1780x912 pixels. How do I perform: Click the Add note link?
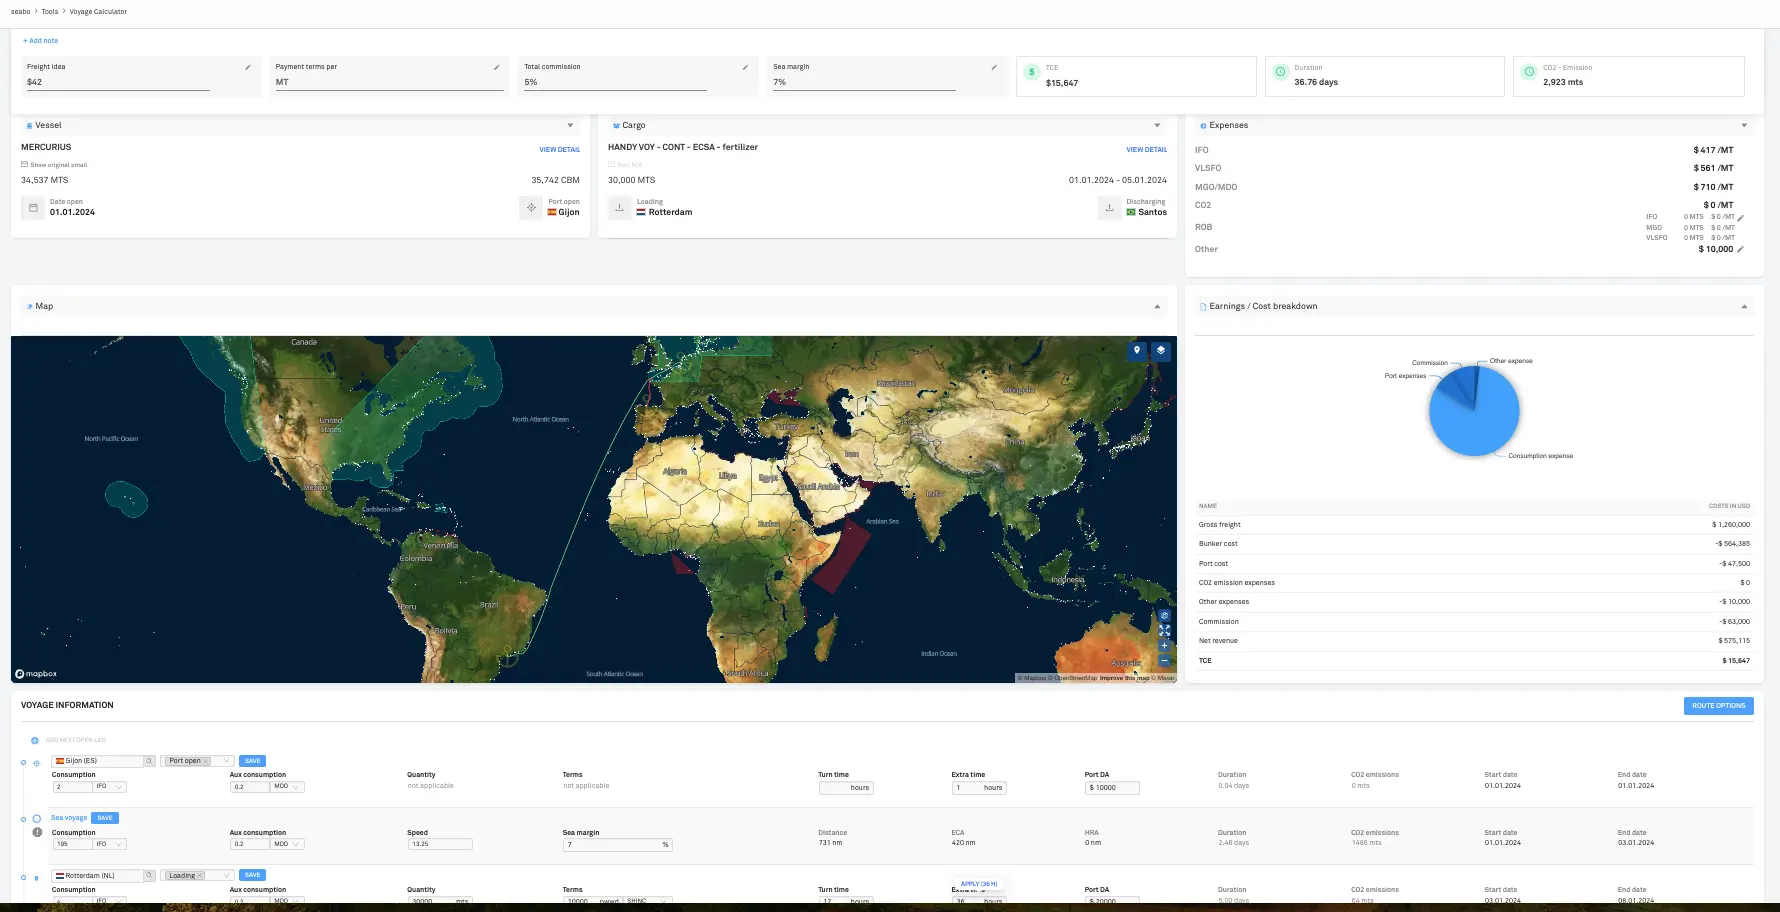[41, 41]
